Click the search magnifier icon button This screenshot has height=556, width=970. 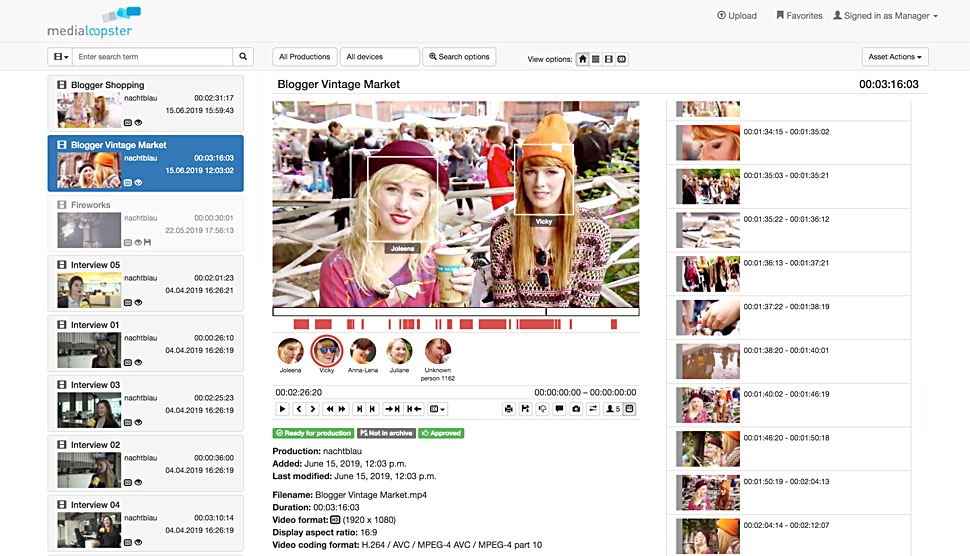(x=244, y=57)
